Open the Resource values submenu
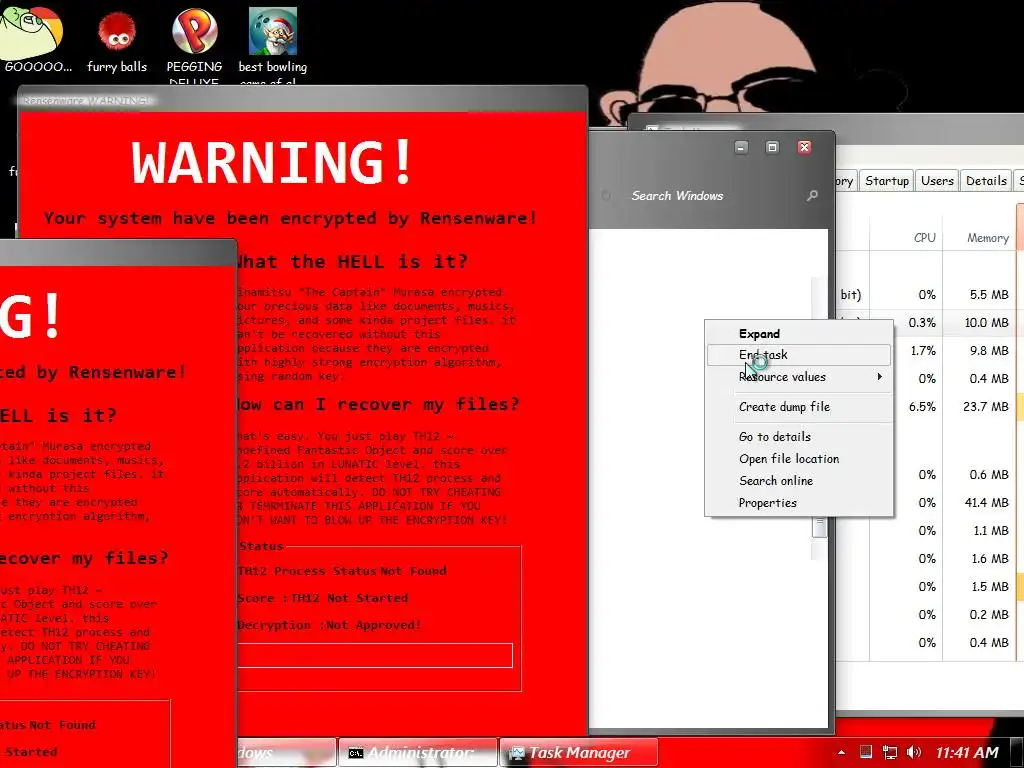The width and height of the screenshot is (1024, 768). (x=799, y=377)
